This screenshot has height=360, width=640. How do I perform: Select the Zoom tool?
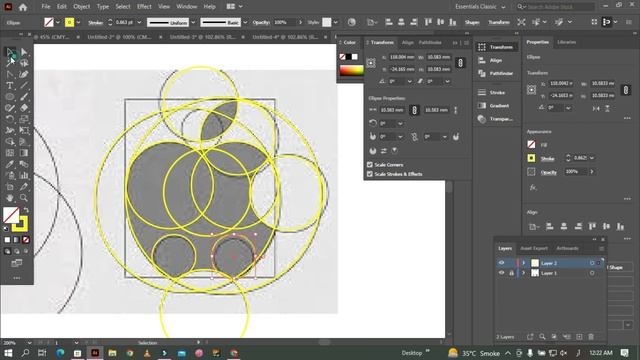click(24, 198)
